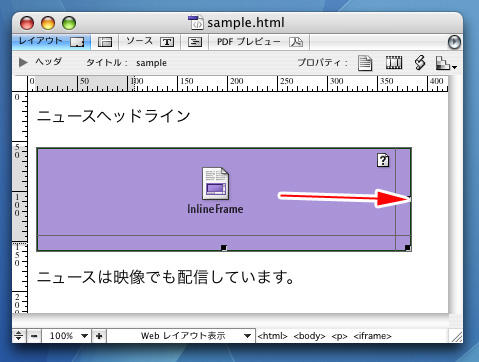Open the movie filmstrip properties icon

point(394,62)
